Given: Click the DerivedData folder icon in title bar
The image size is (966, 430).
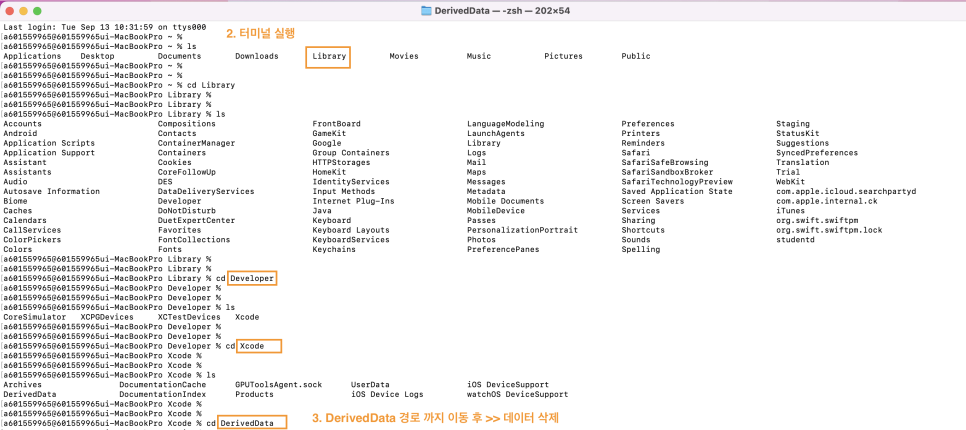Looking at the screenshot, I should click(x=427, y=10).
